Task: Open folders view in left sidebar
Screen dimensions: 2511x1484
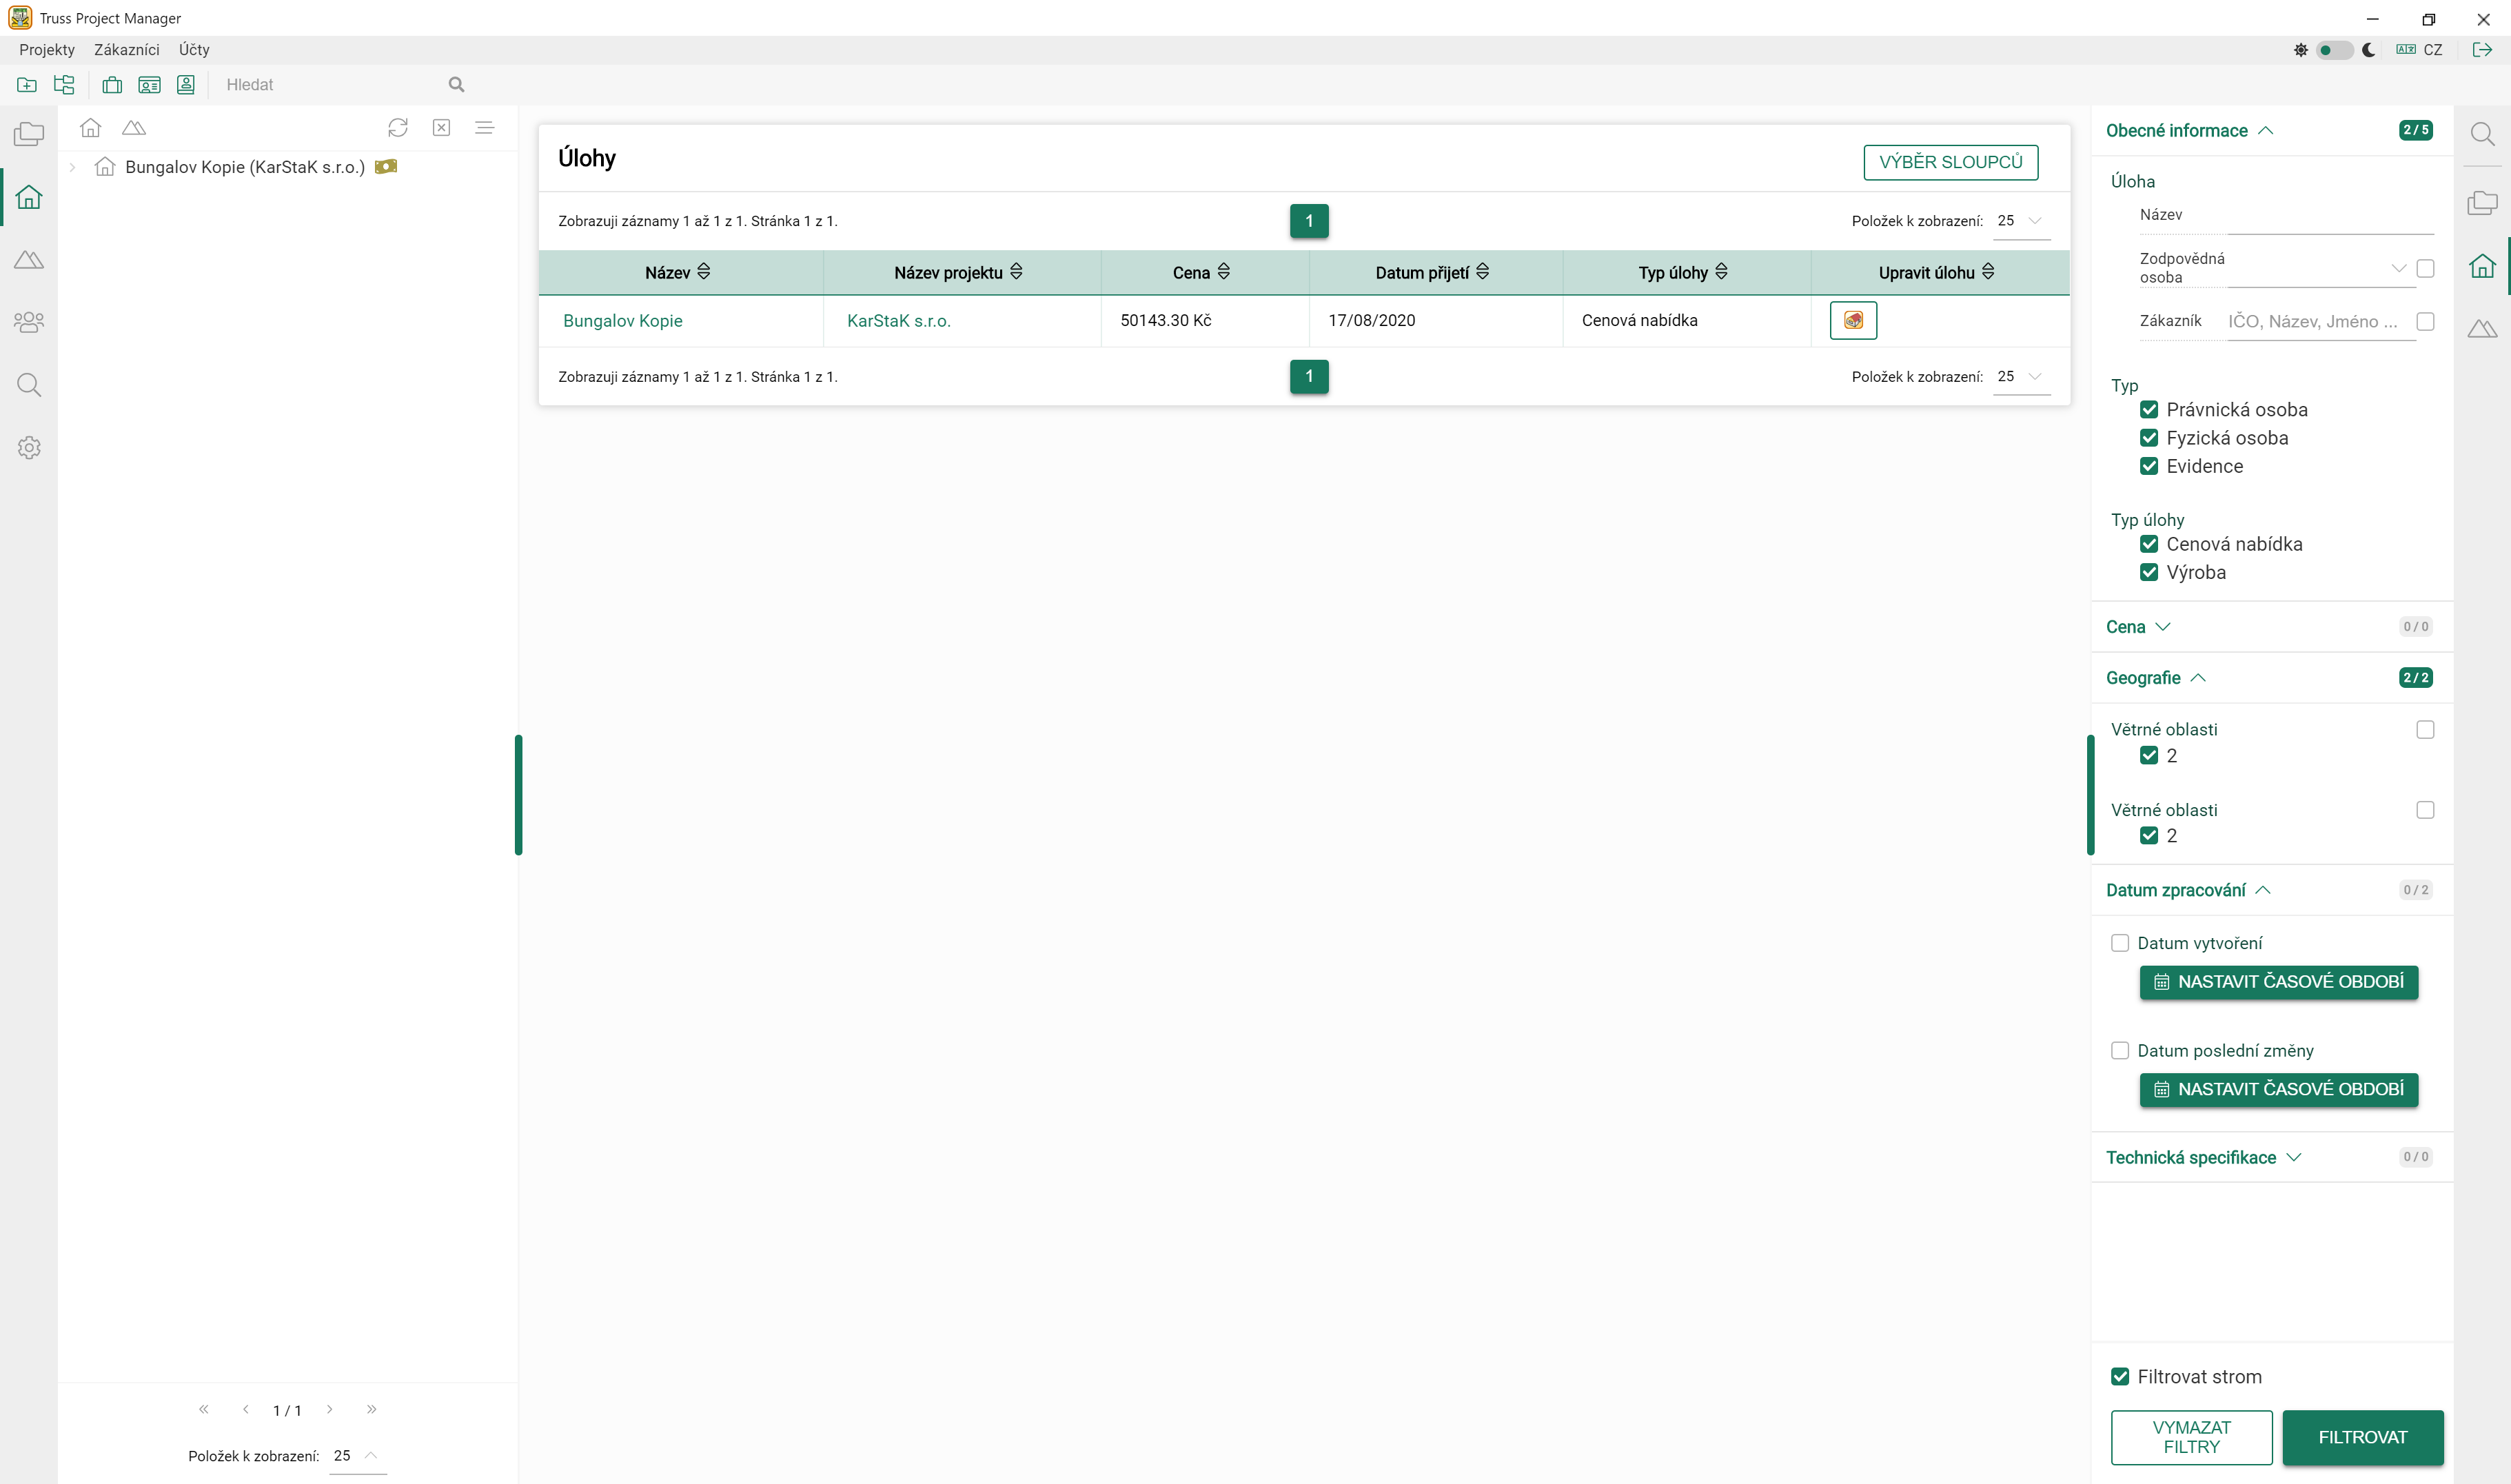Action: coord(29,134)
